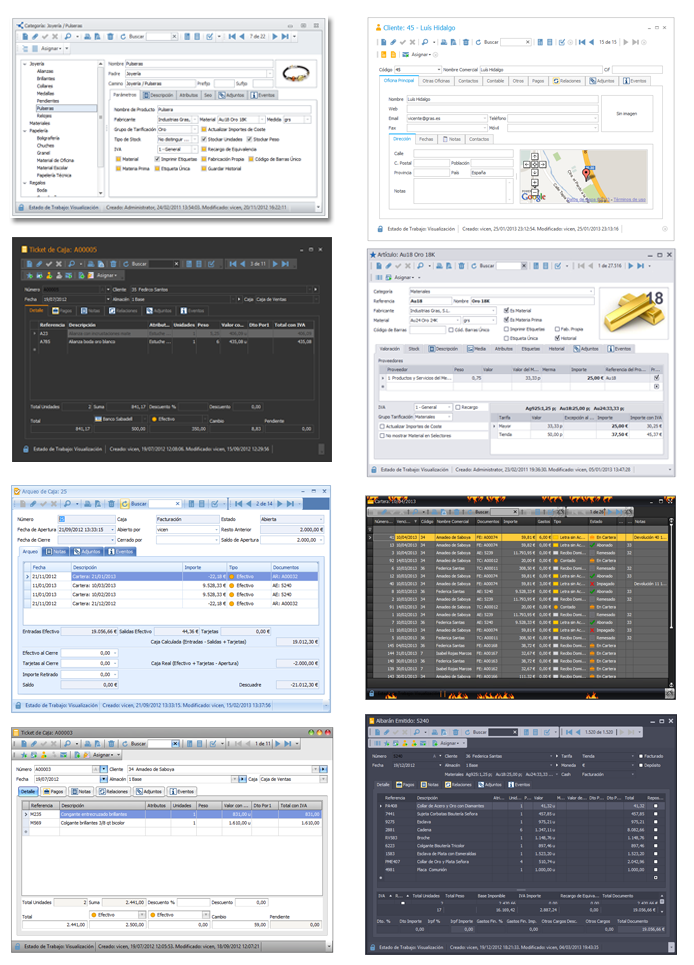Viewport: 694px width, 965px height.
Task: Go to first record in Cliente window
Action: (581, 42)
